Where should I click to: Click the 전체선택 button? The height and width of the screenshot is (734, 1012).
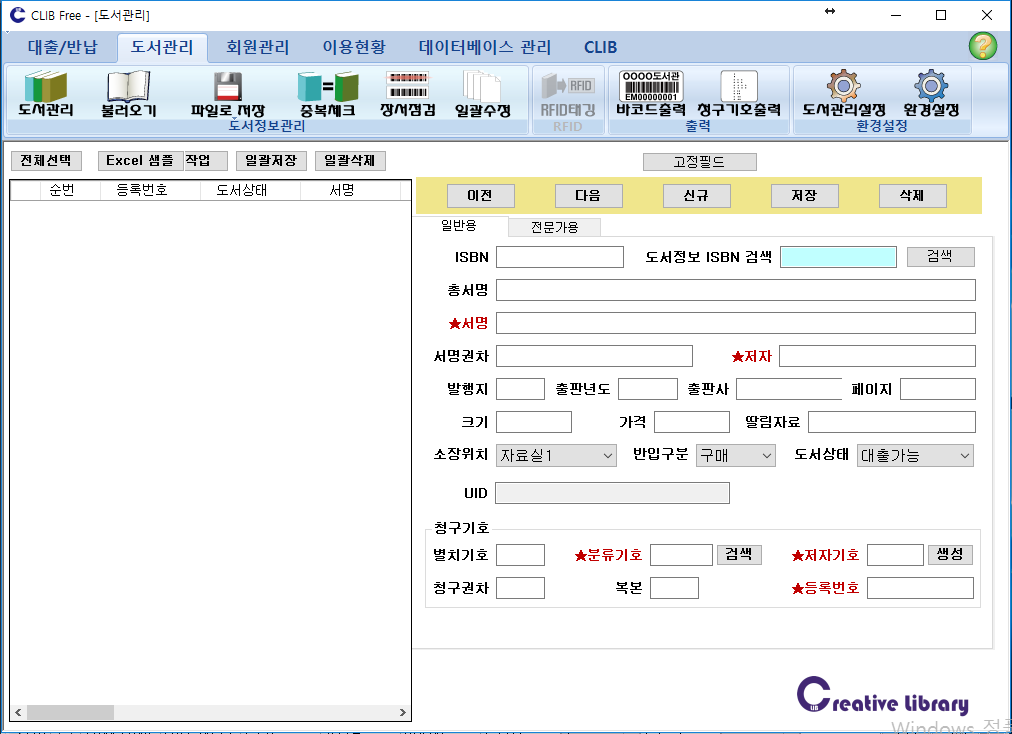46,161
